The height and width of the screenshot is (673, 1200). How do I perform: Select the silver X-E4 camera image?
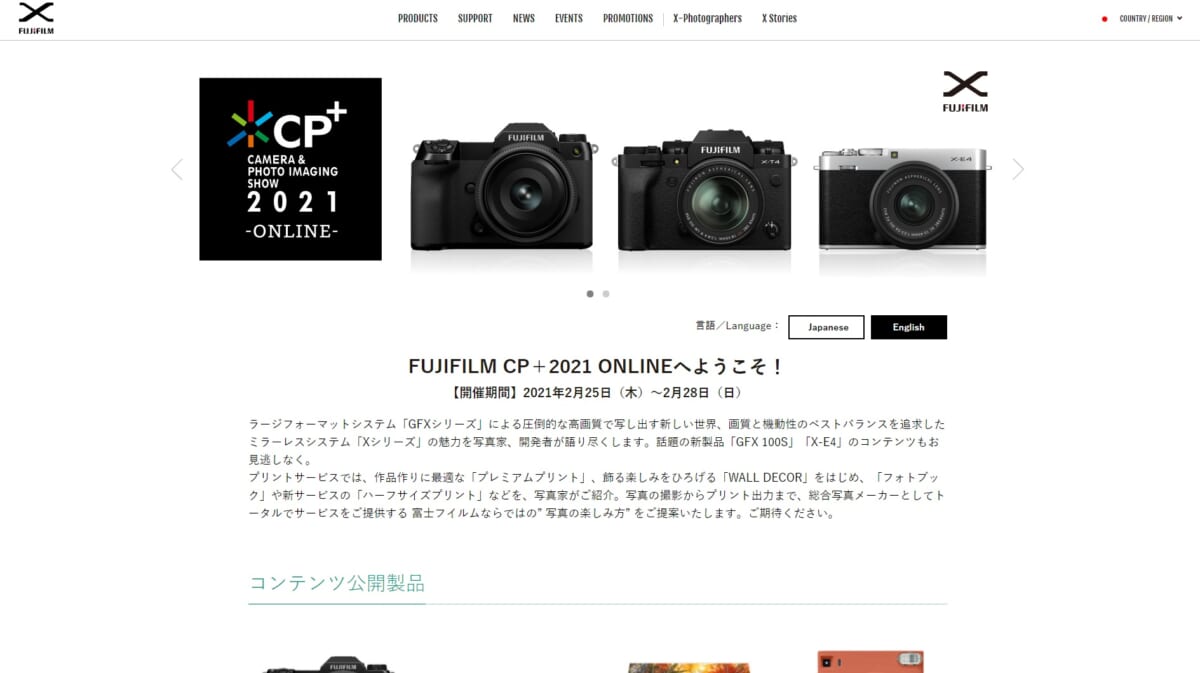(903, 199)
